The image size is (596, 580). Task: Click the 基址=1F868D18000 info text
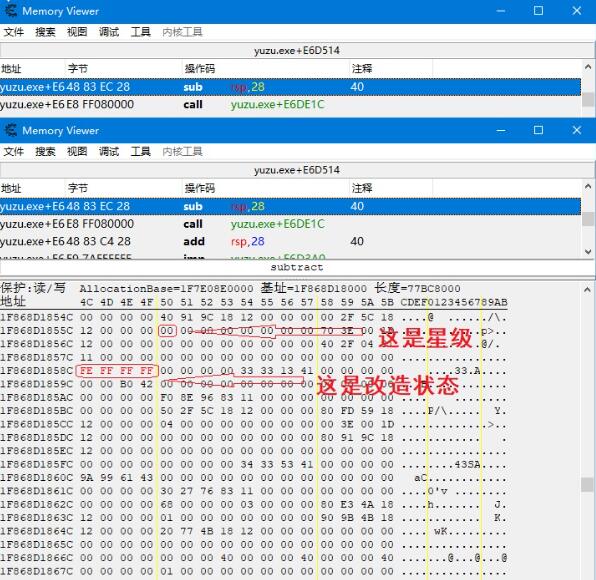314,288
